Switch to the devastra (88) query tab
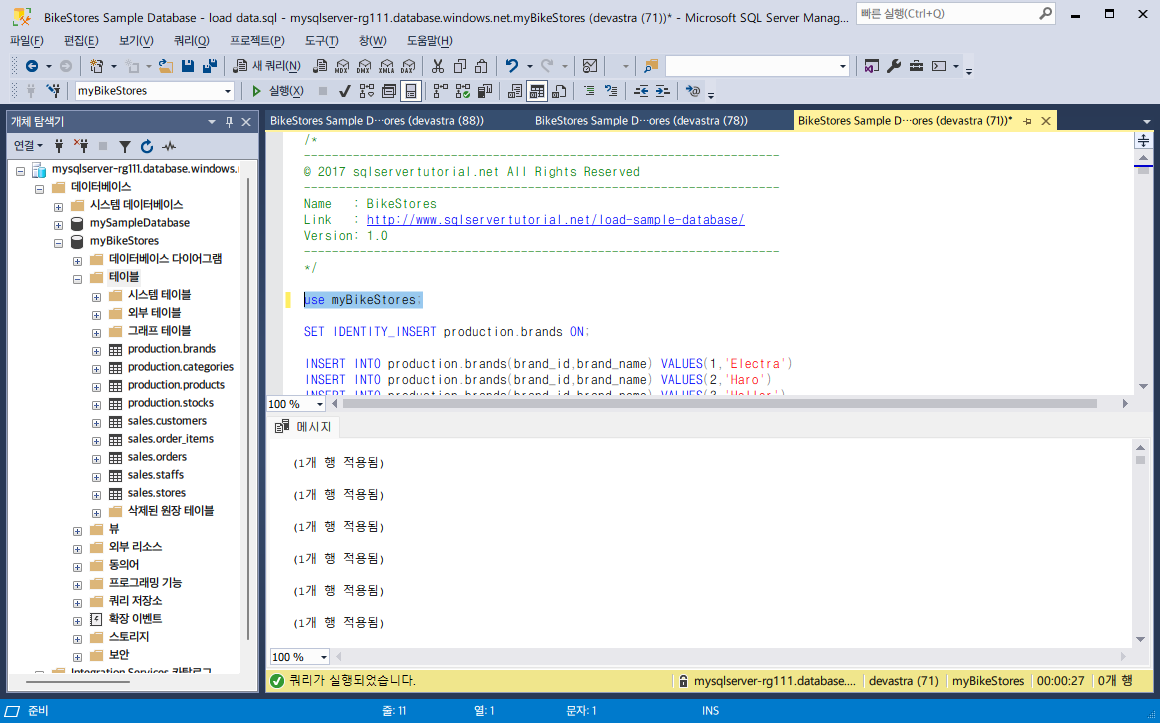 coord(377,121)
